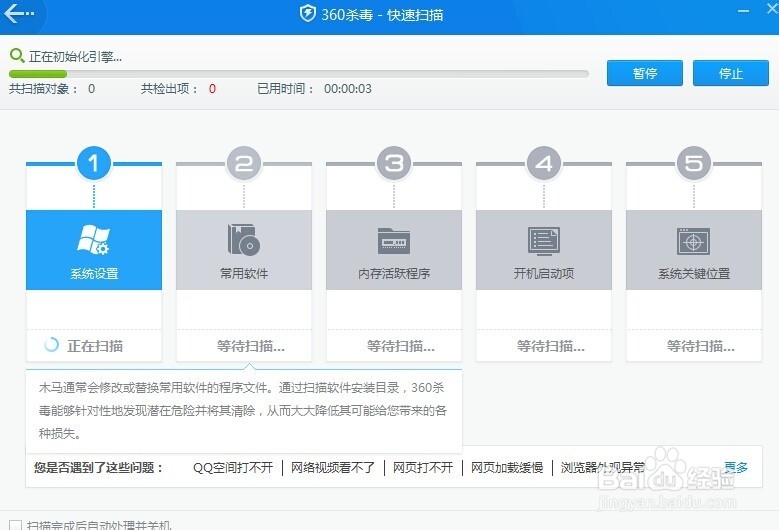779x530 pixels.
Task: Open the 网页加载缓慢 problem link
Action: [x=507, y=467]
